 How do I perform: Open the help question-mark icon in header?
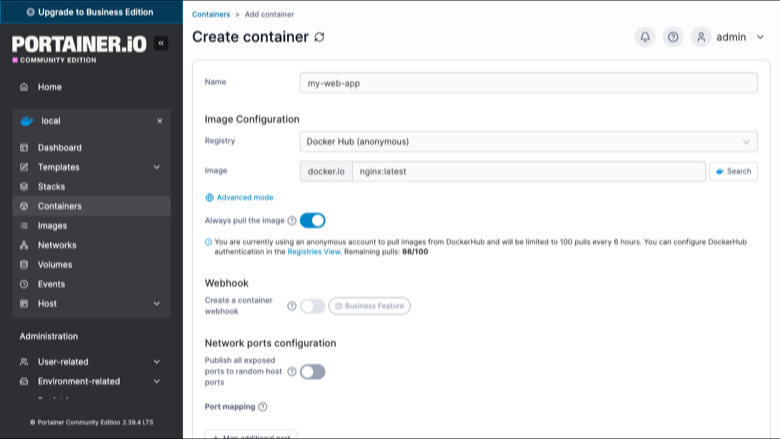click(673, 37)
